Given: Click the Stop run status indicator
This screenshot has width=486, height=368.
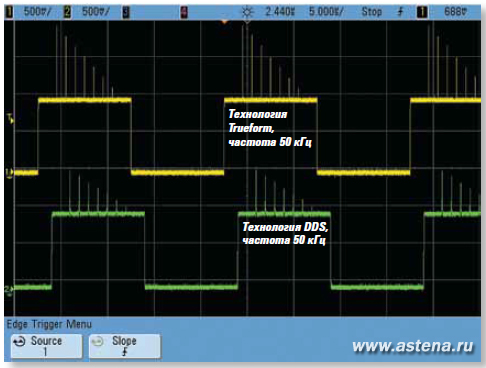Looking at the screenshot, I should 372,12.
